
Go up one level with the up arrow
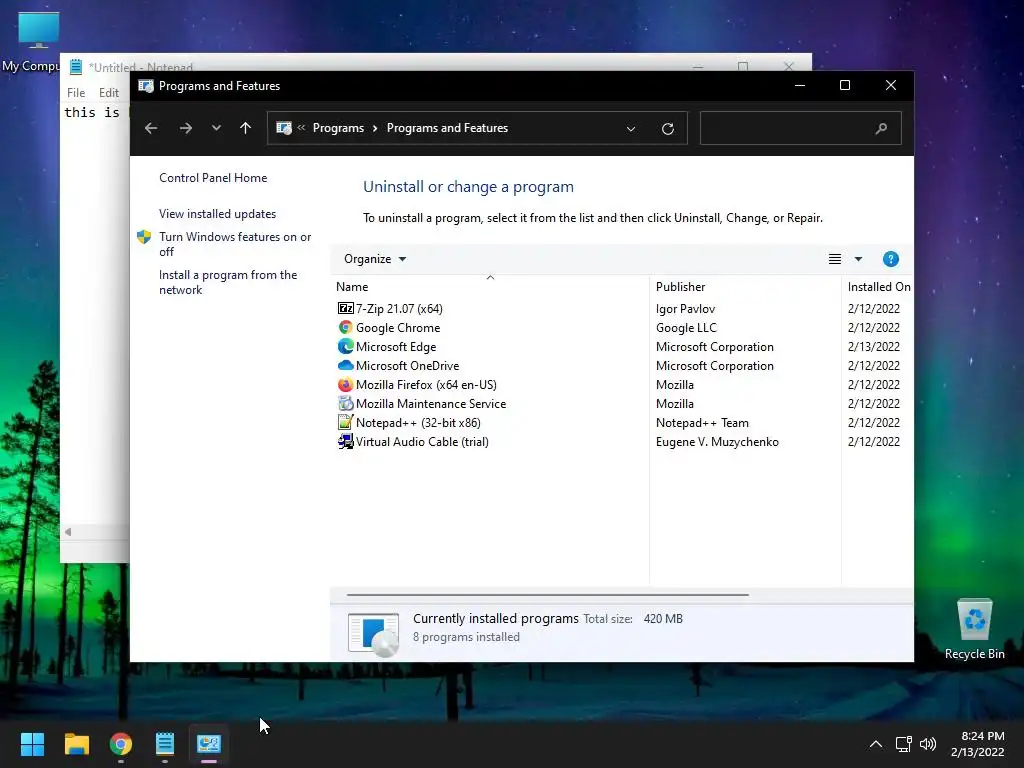click(246, 128)
